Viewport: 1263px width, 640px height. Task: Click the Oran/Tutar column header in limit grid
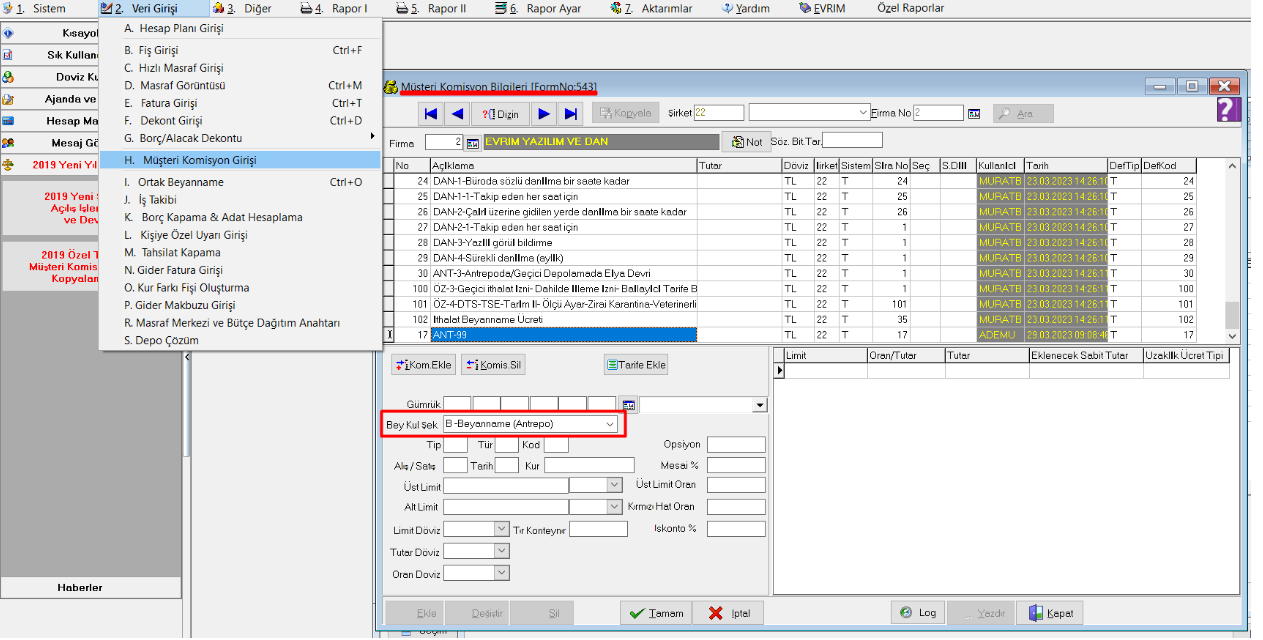coord(906,355)
